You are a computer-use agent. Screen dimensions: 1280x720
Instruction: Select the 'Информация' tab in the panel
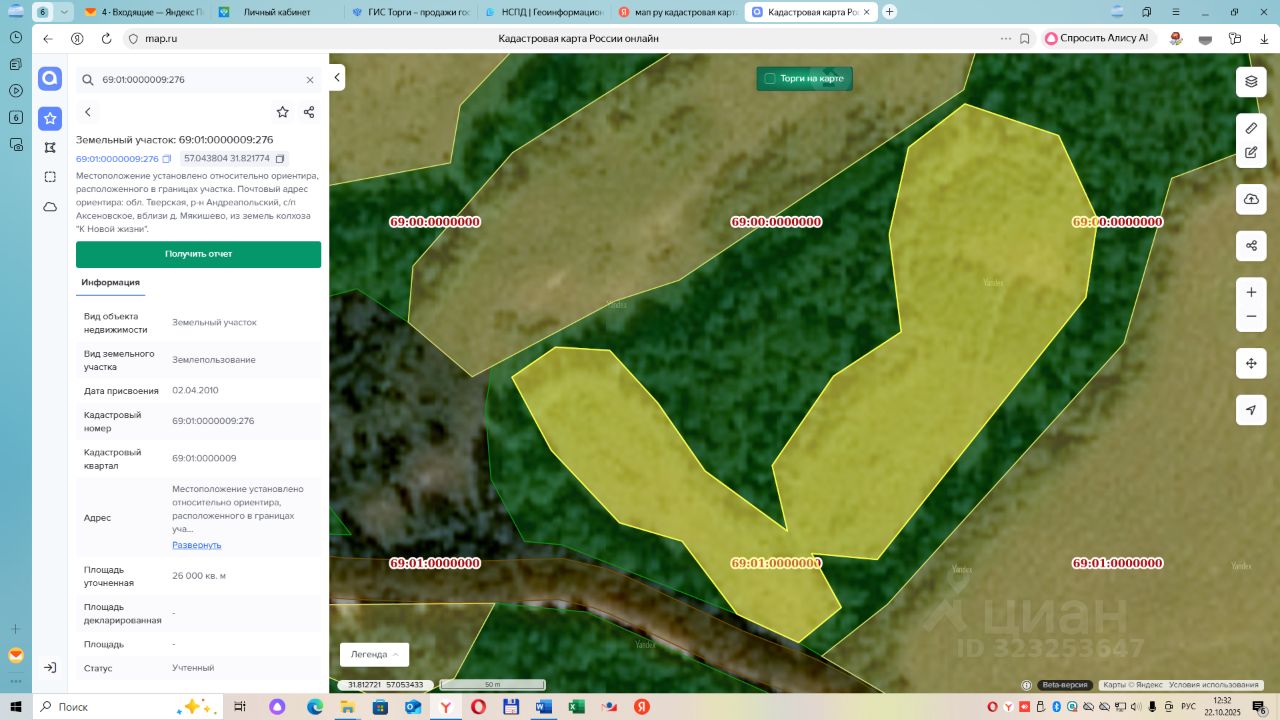tap(110, 283)
